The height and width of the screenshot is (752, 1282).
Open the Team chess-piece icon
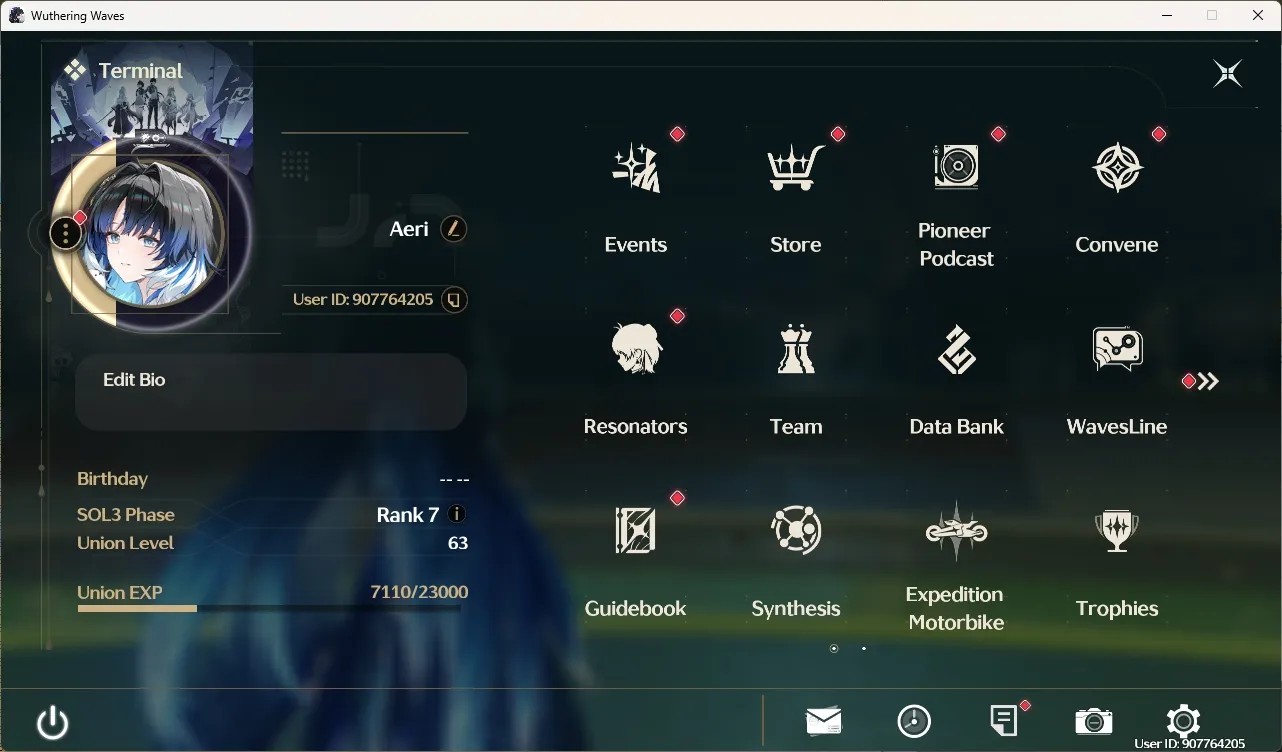click(x=796, y=349)
